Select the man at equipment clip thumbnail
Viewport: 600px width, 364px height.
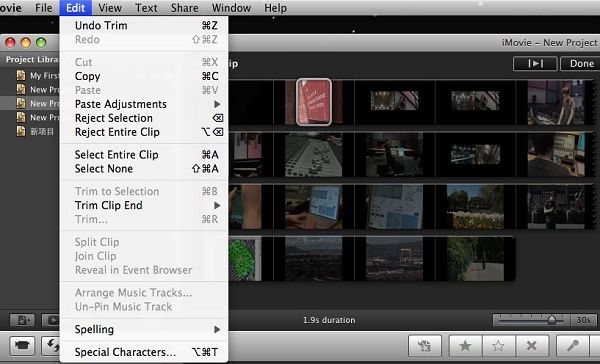click(556, 102)
